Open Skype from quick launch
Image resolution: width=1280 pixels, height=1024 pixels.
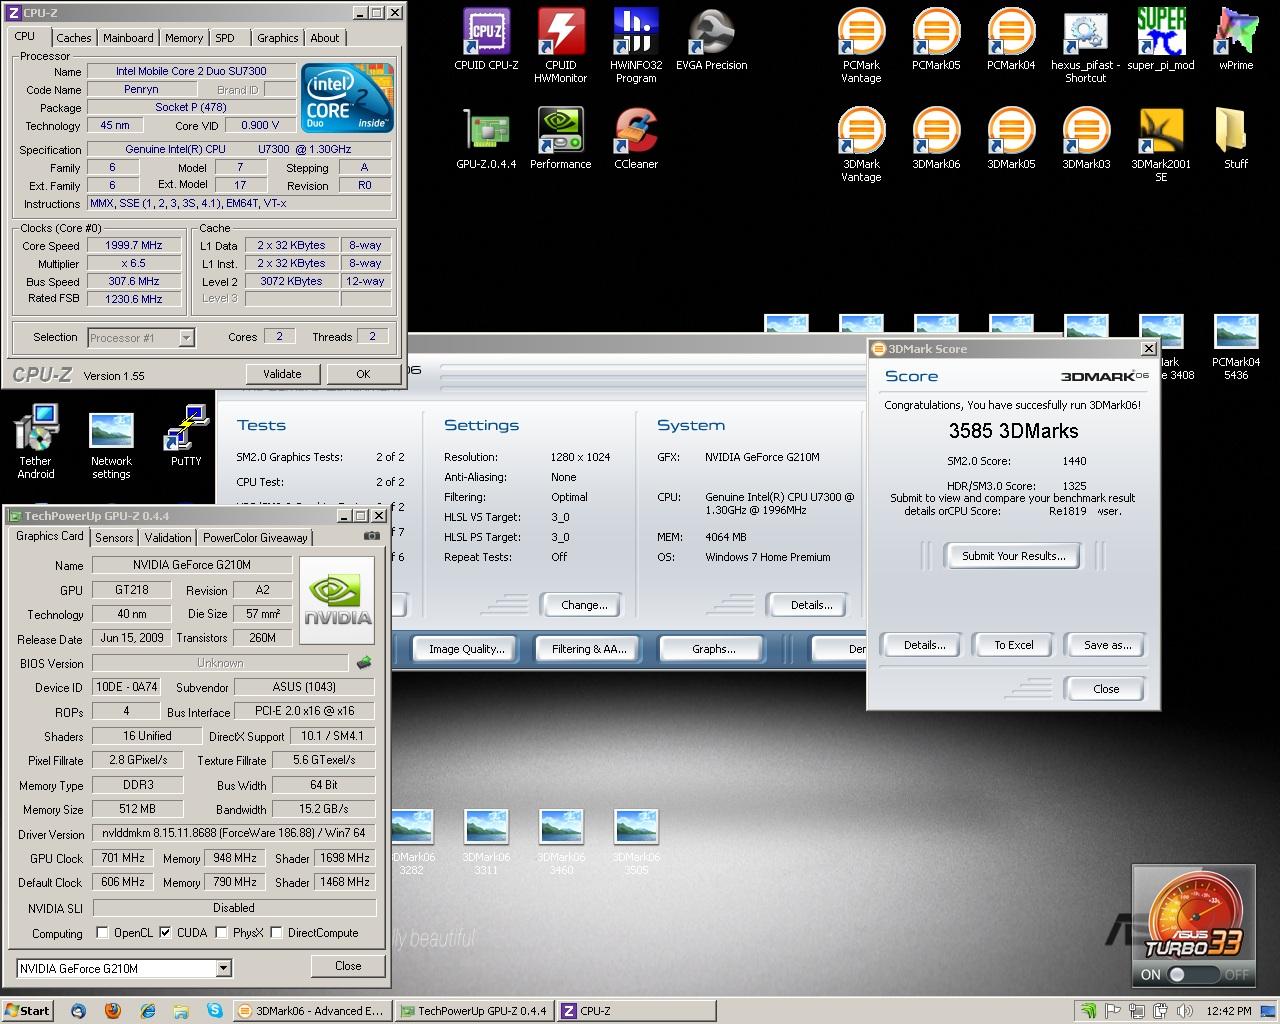(x=215, y=1011)
